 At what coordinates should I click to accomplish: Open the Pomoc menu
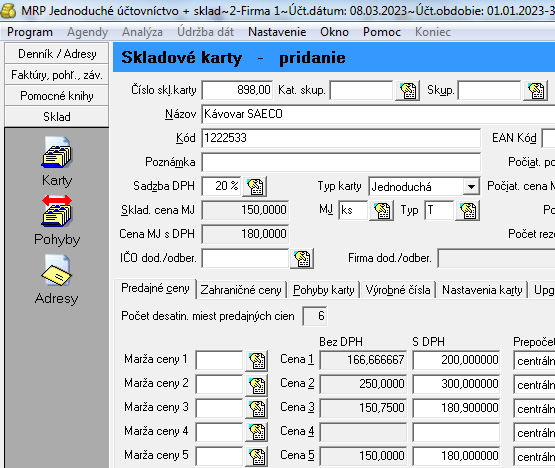382,32
